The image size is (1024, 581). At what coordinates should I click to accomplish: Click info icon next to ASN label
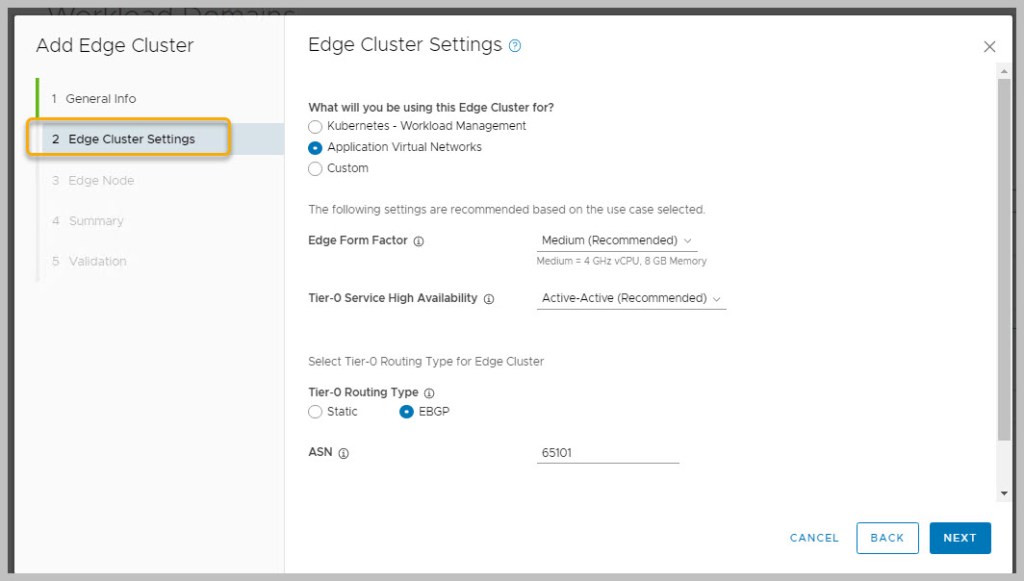(343, 453)
